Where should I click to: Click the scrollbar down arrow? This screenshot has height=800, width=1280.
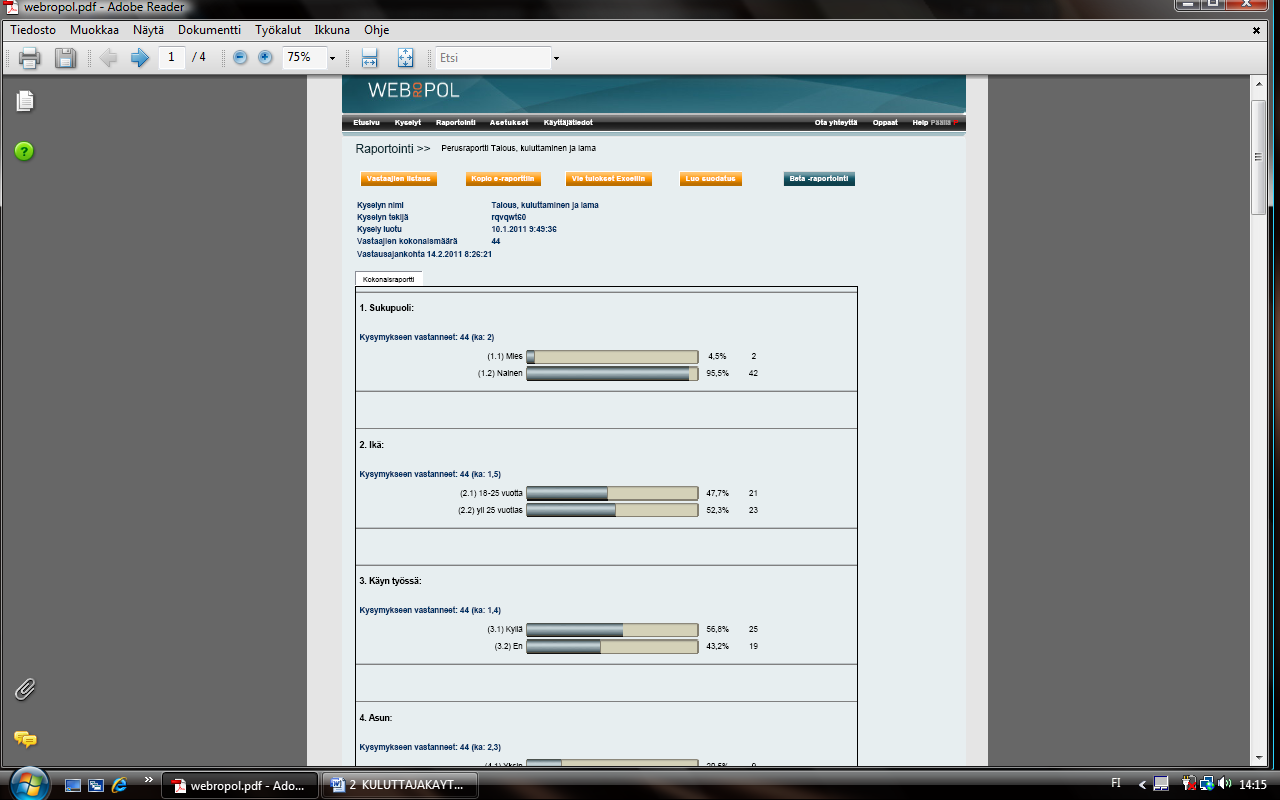click(1258, 758)
